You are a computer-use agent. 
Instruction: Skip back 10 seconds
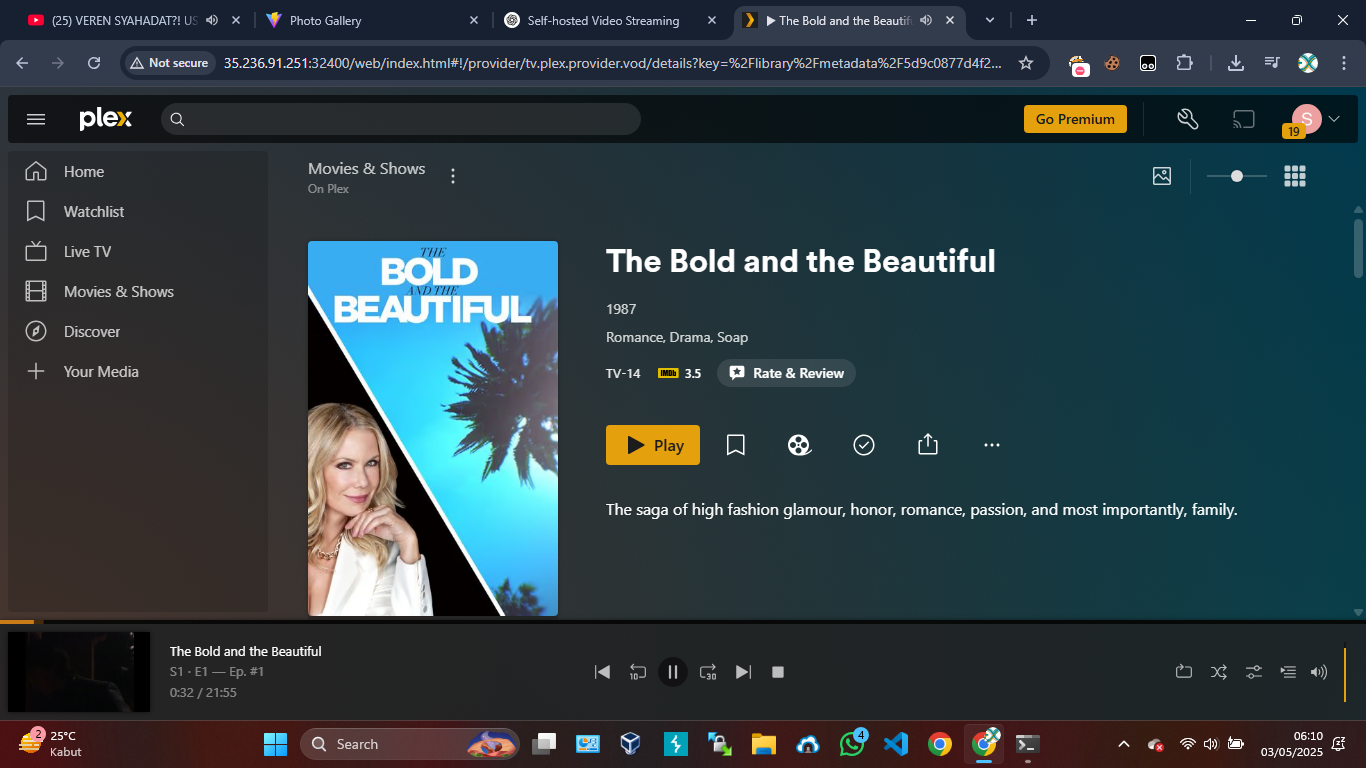click(637, 672)
